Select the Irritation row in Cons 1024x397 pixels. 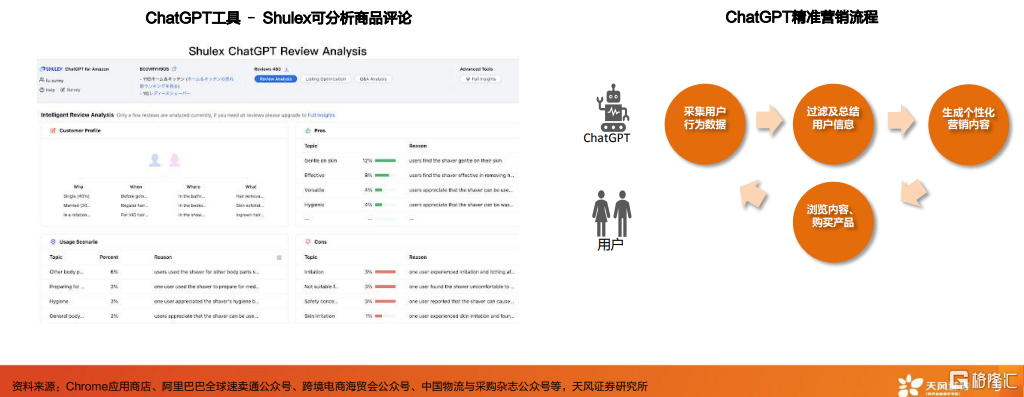pos(409,272)
